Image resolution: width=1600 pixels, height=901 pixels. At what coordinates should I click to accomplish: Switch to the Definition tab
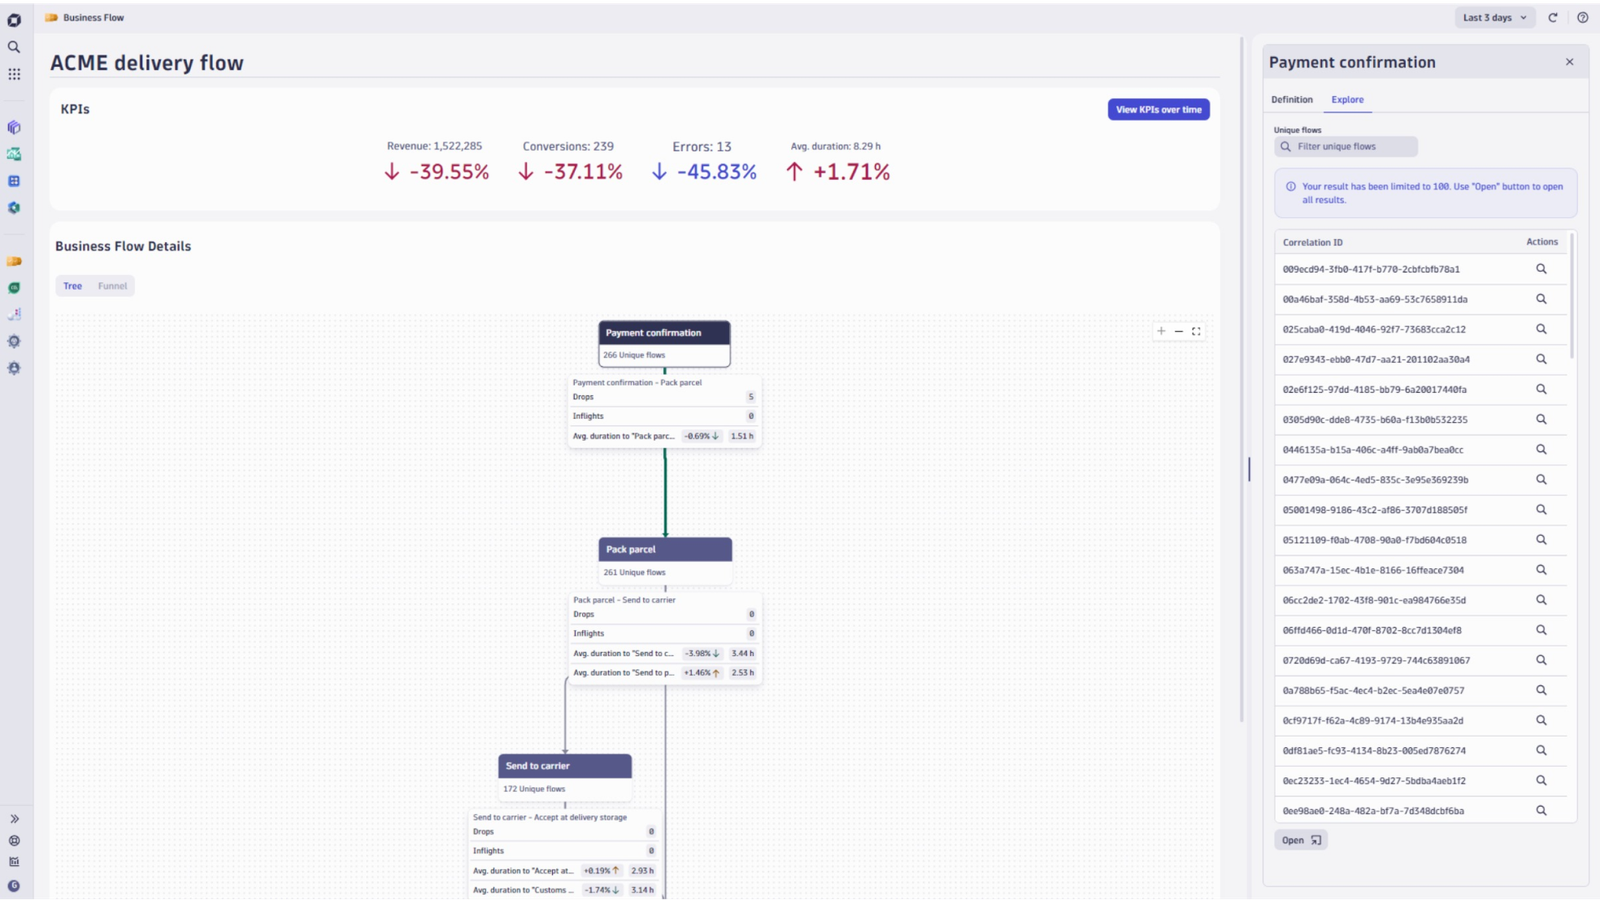[1292, 100]
